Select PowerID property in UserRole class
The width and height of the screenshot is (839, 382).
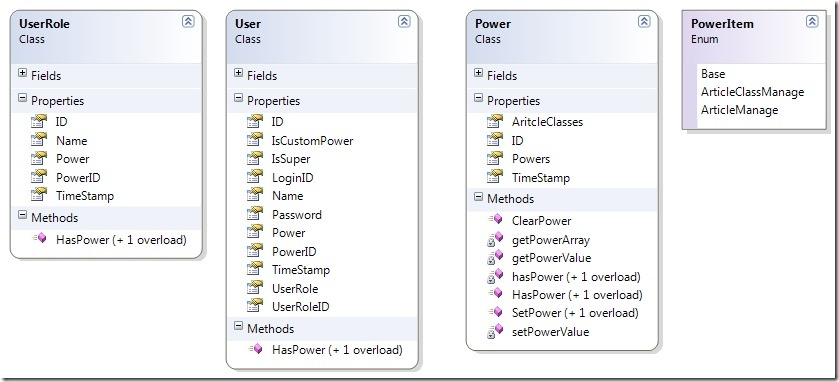coord(78,177)
